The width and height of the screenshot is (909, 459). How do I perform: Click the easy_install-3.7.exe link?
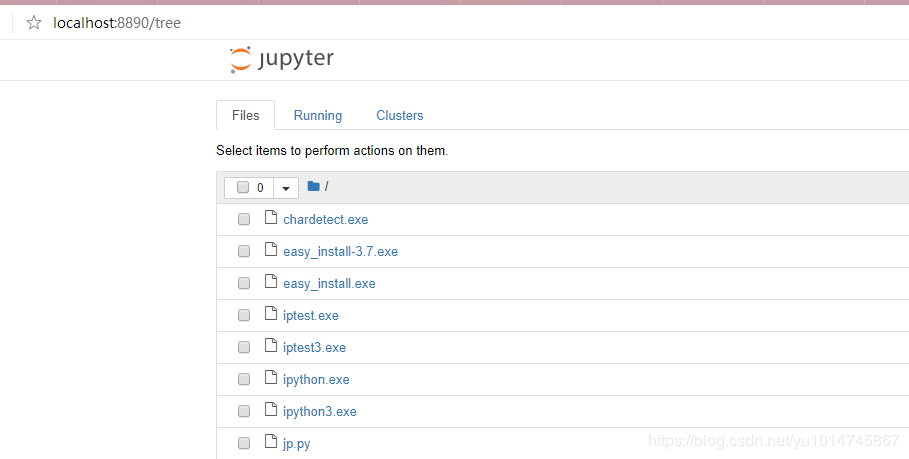pyautogui.click(x=340, y=252)
